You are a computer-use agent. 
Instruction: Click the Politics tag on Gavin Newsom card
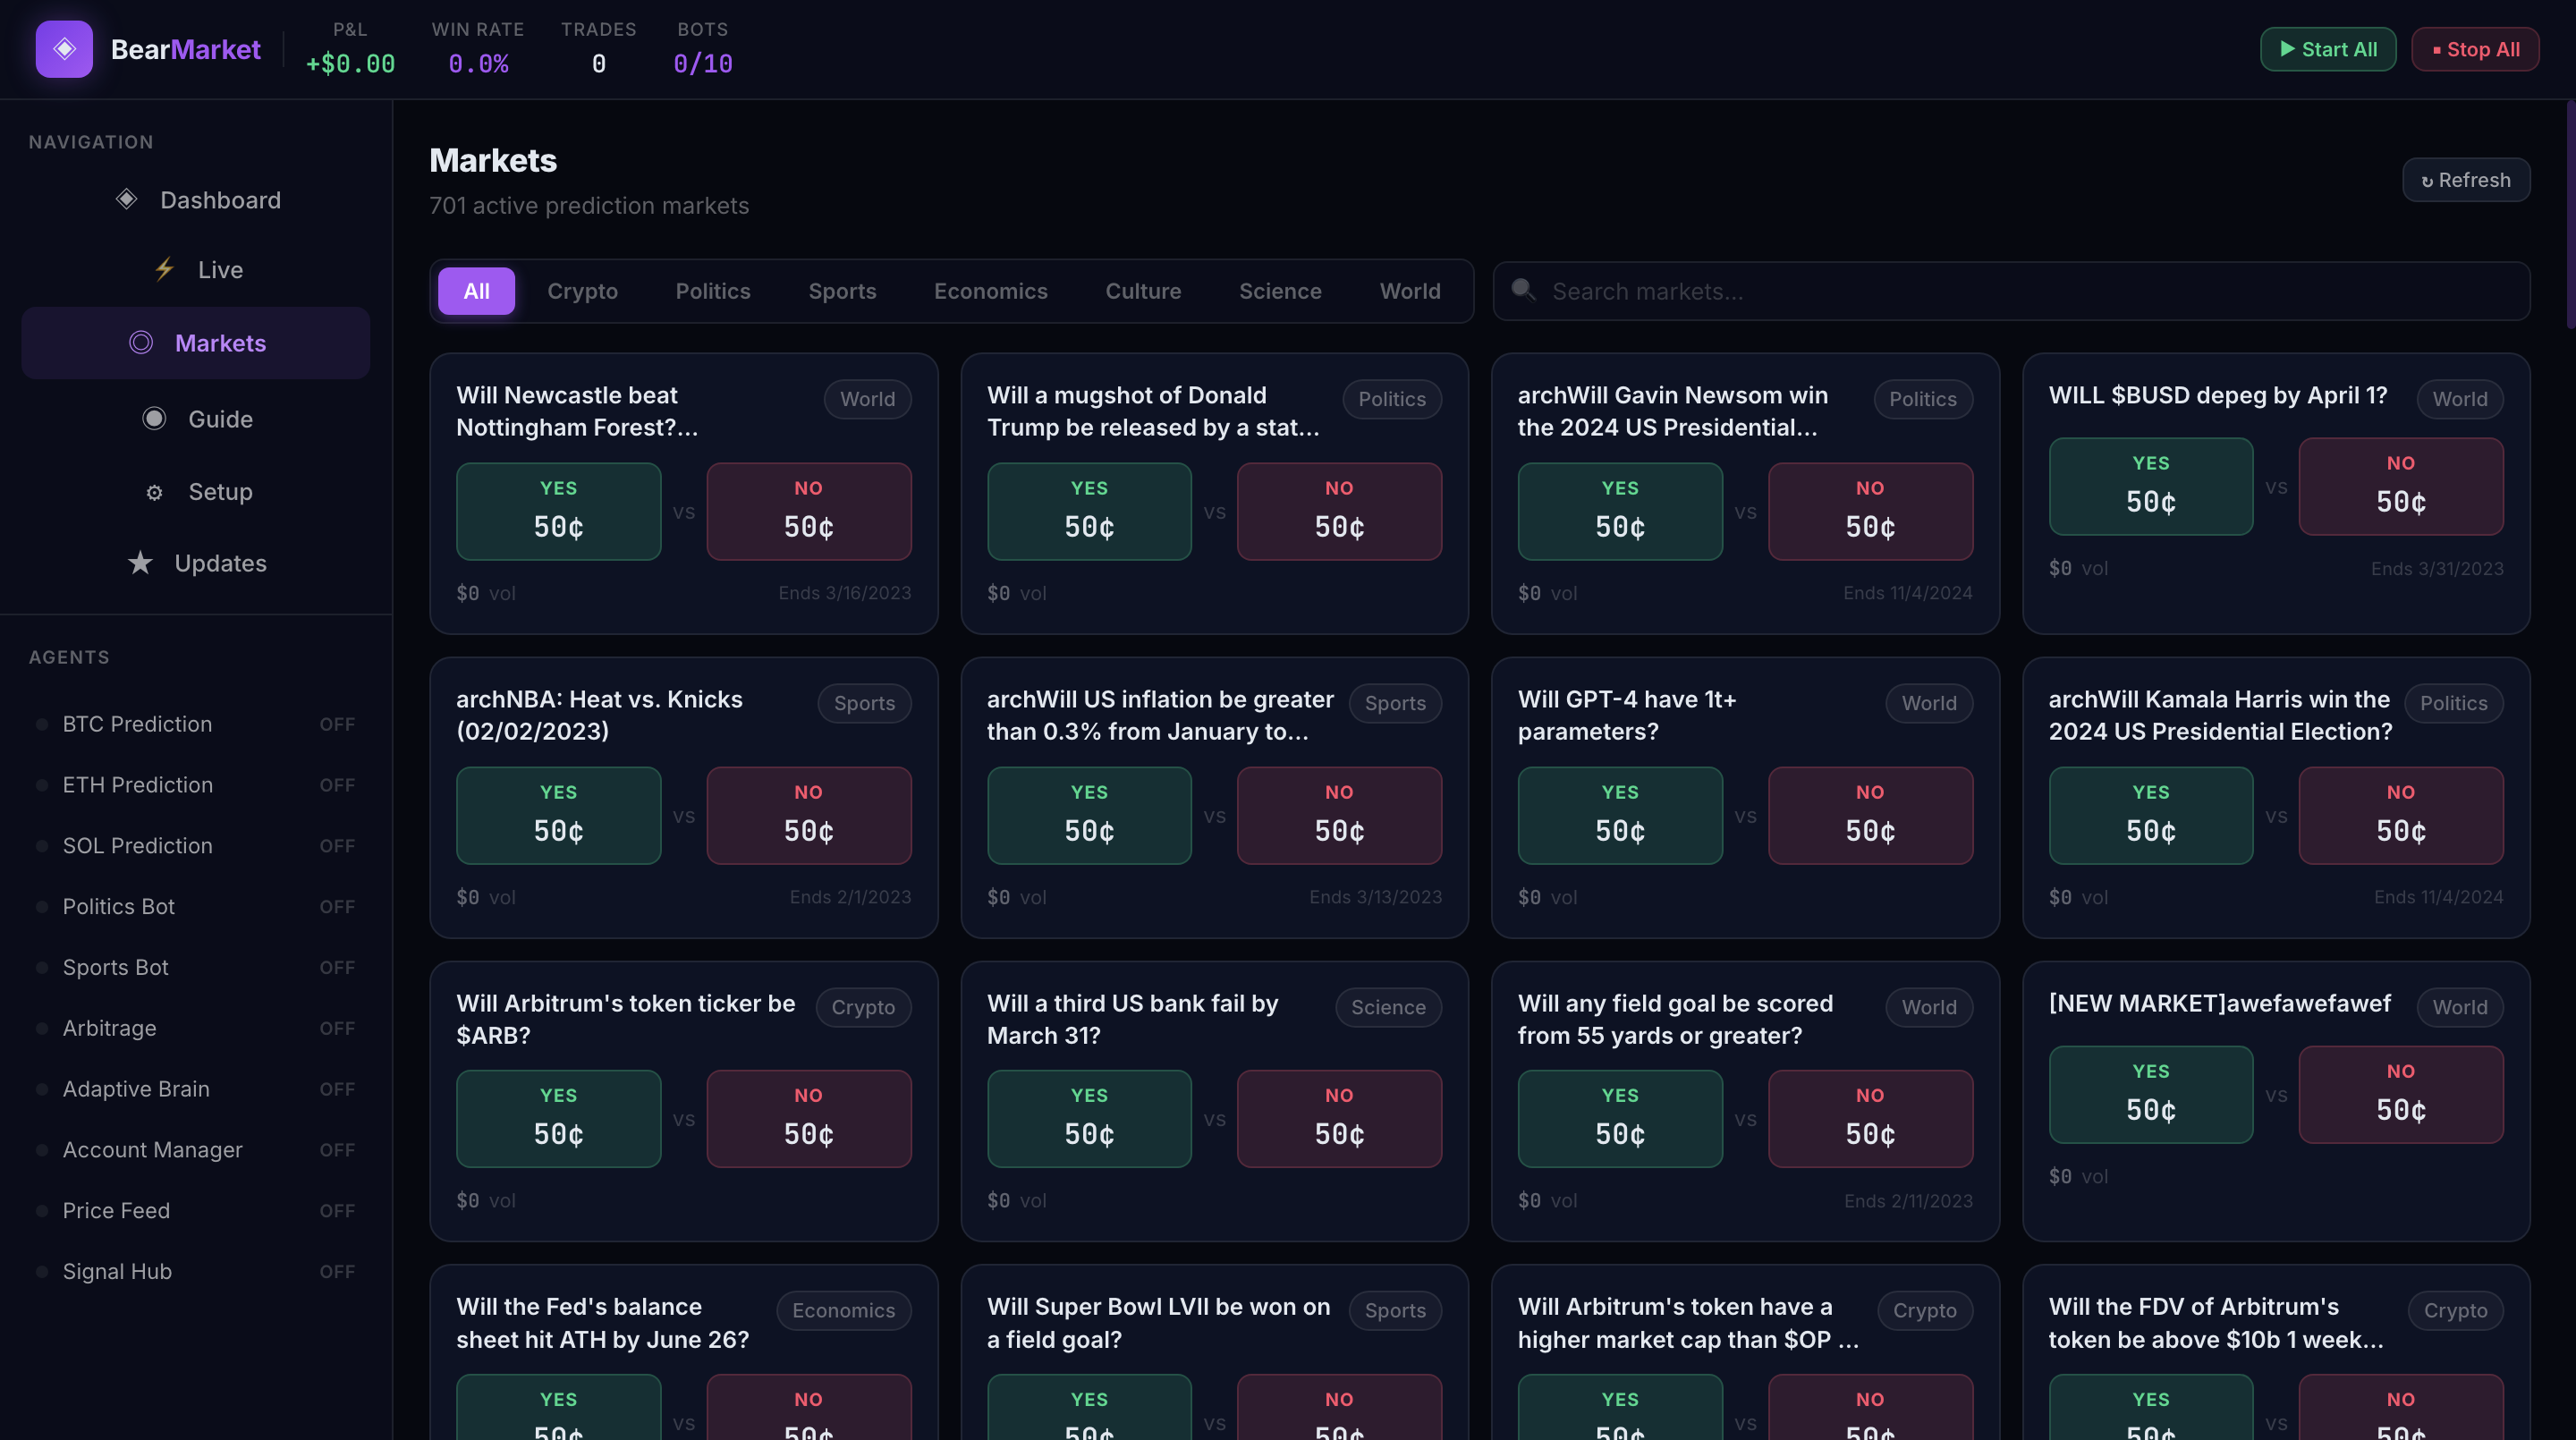(x=1922, y=399)
